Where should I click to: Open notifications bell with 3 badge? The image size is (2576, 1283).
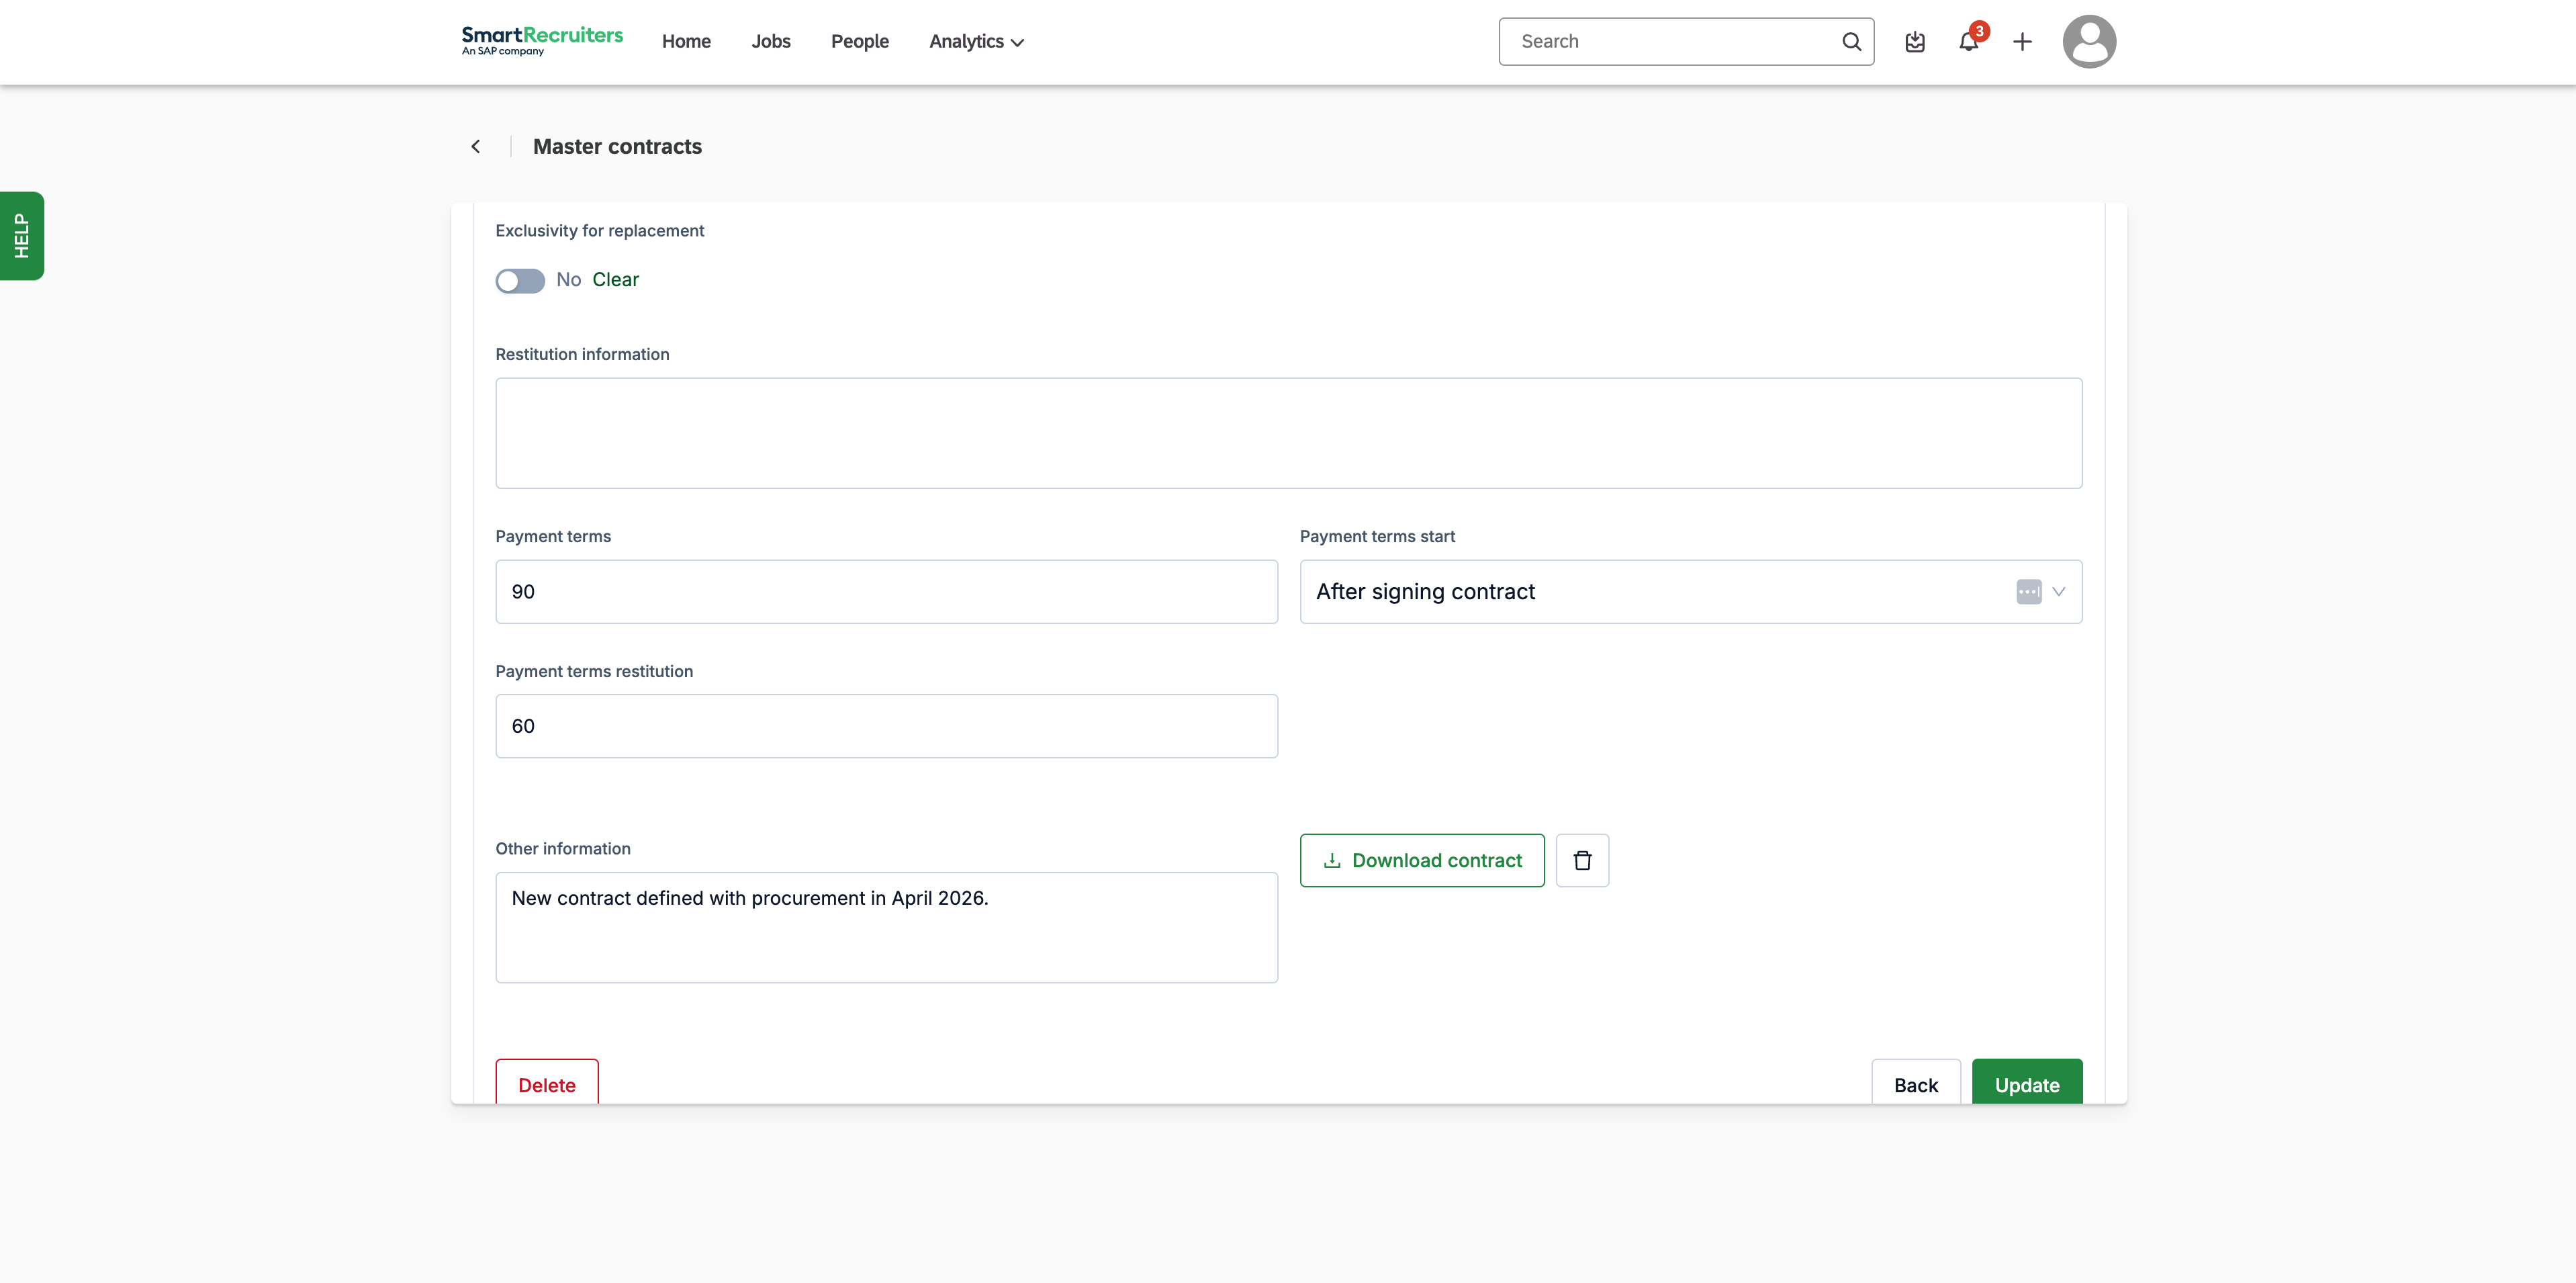(1969, 41)
